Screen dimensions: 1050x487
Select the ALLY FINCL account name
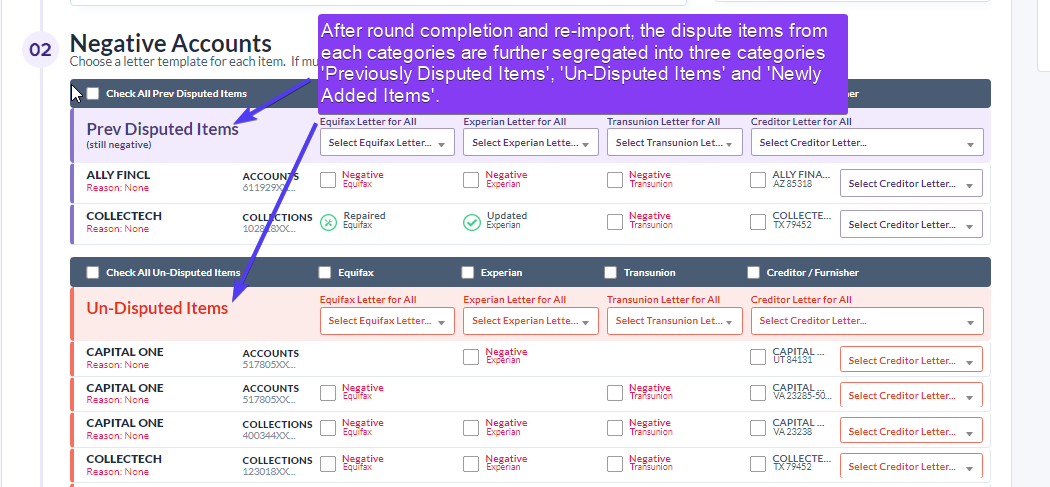pos(118,175)
